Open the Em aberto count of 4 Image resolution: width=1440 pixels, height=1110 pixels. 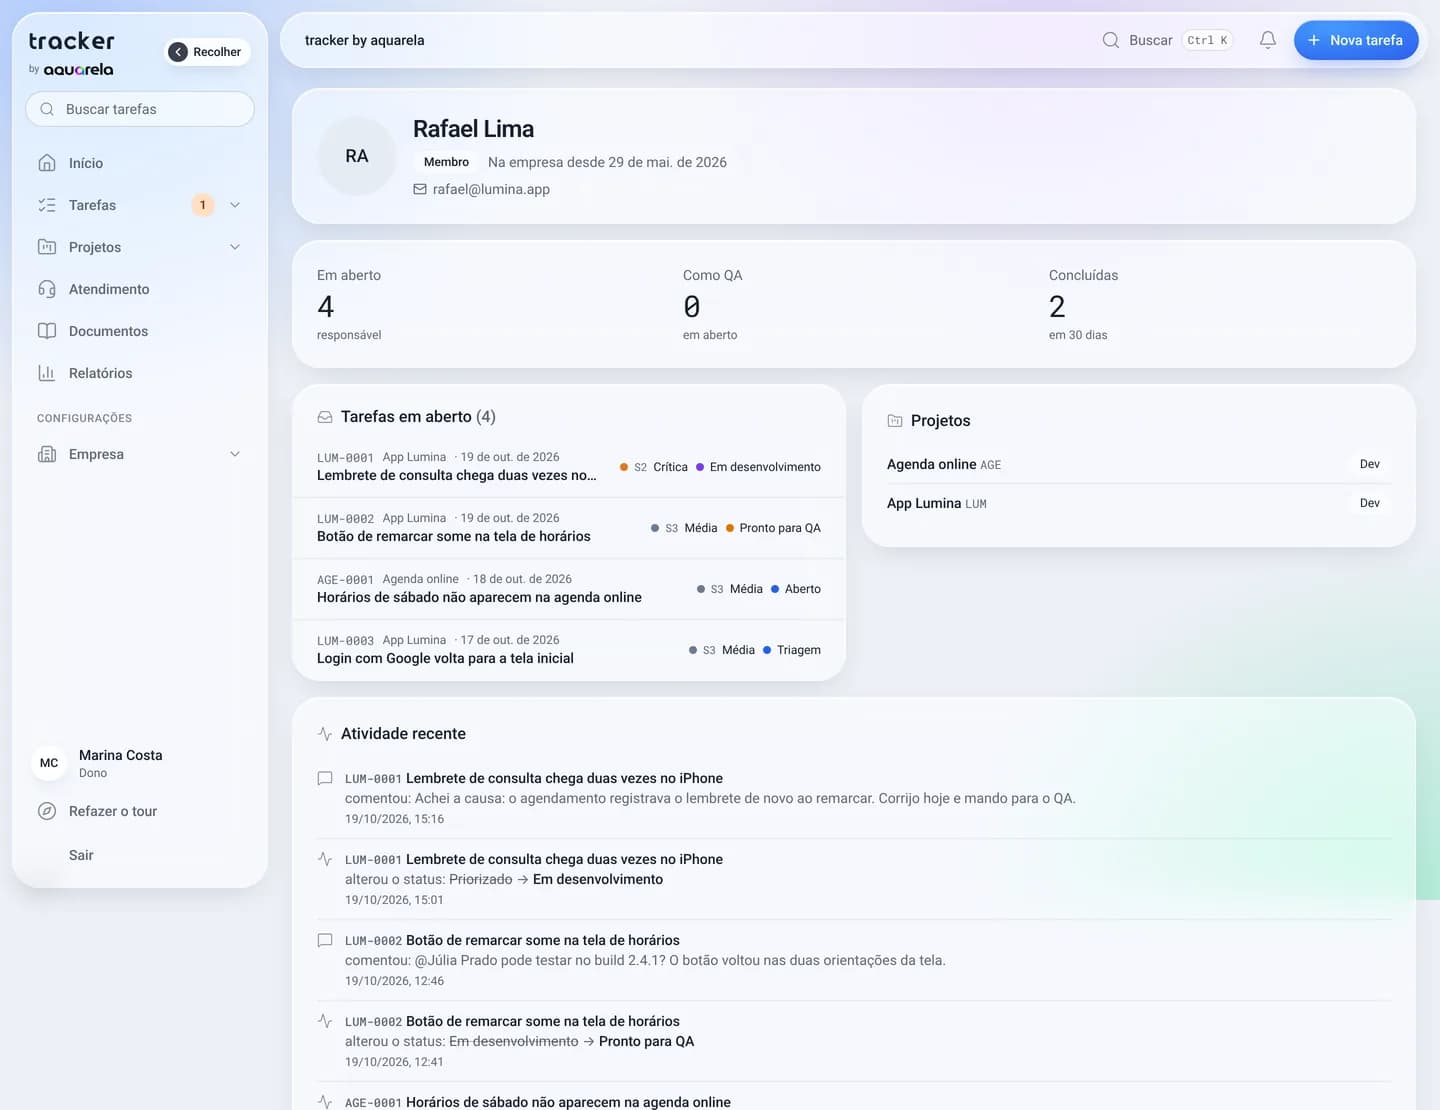pyautogui.click(x=326, y=307)
